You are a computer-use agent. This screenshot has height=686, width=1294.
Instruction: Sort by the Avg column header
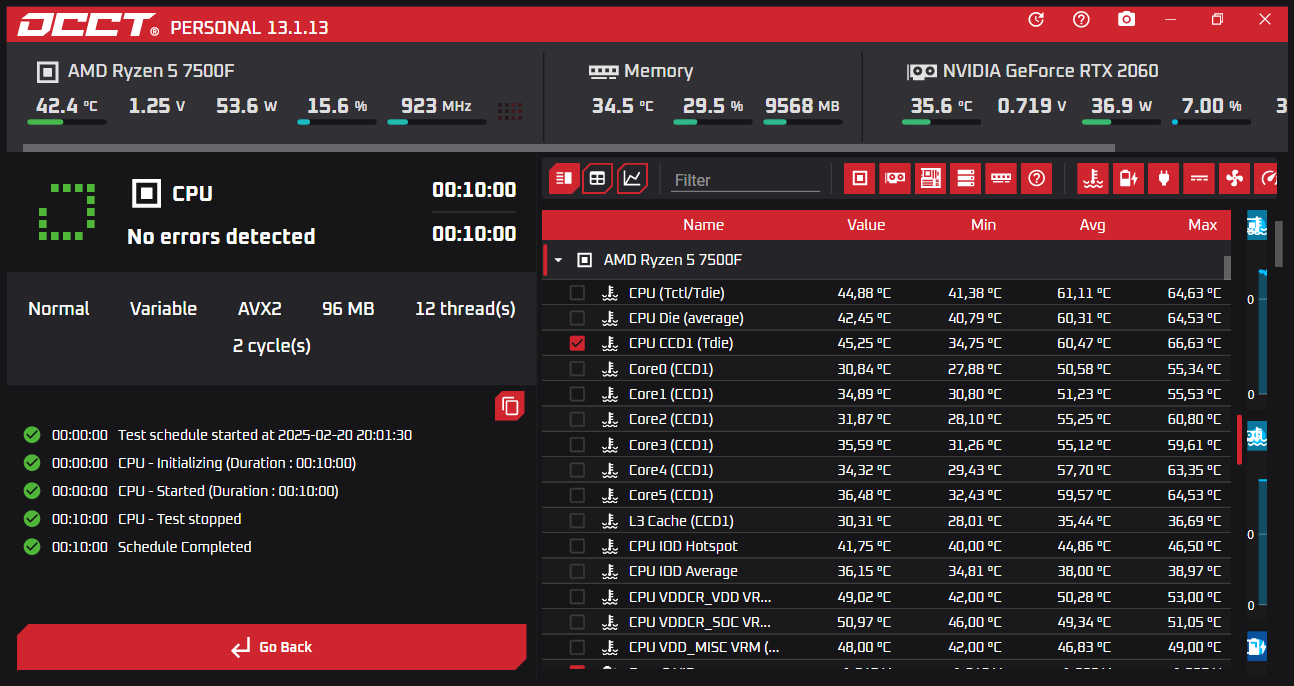pyautogui.click(x=1092, y=225)
